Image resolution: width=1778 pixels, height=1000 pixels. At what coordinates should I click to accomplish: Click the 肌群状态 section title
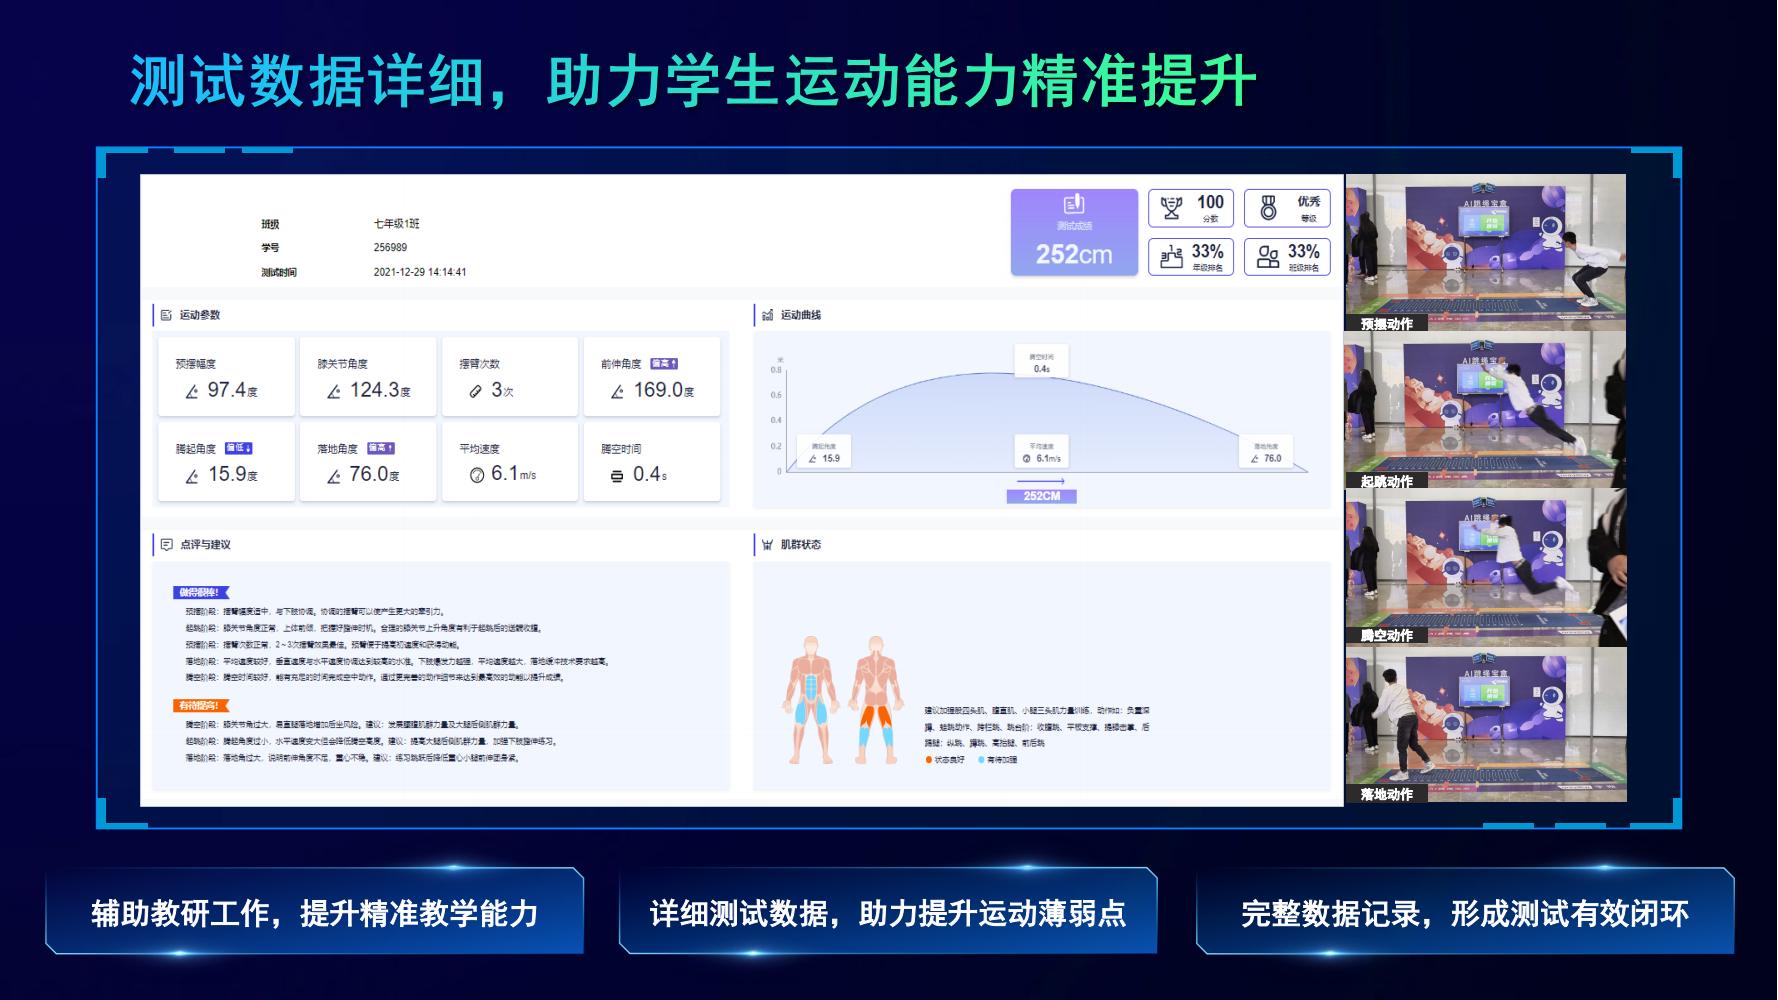(x=801, y=545)
